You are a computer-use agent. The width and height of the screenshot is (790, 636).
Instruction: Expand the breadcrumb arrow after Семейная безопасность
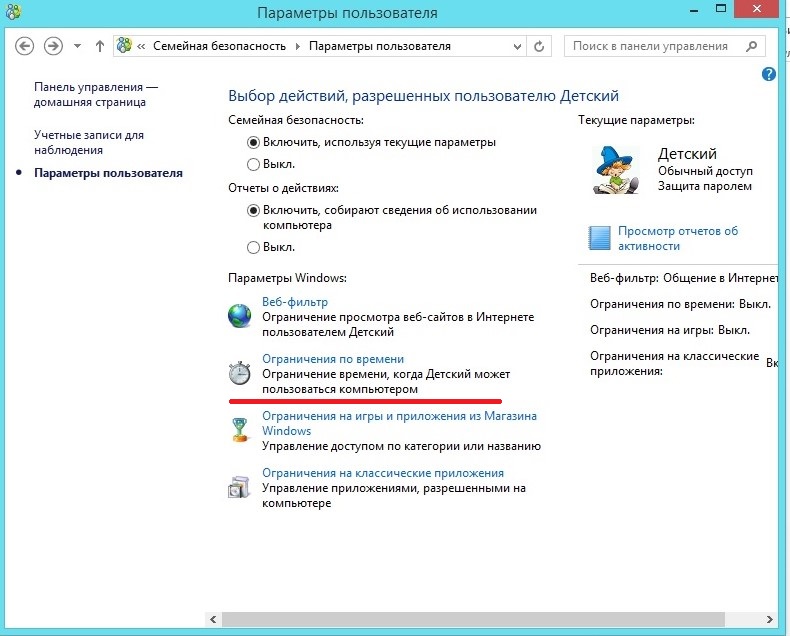pos(298,46)
